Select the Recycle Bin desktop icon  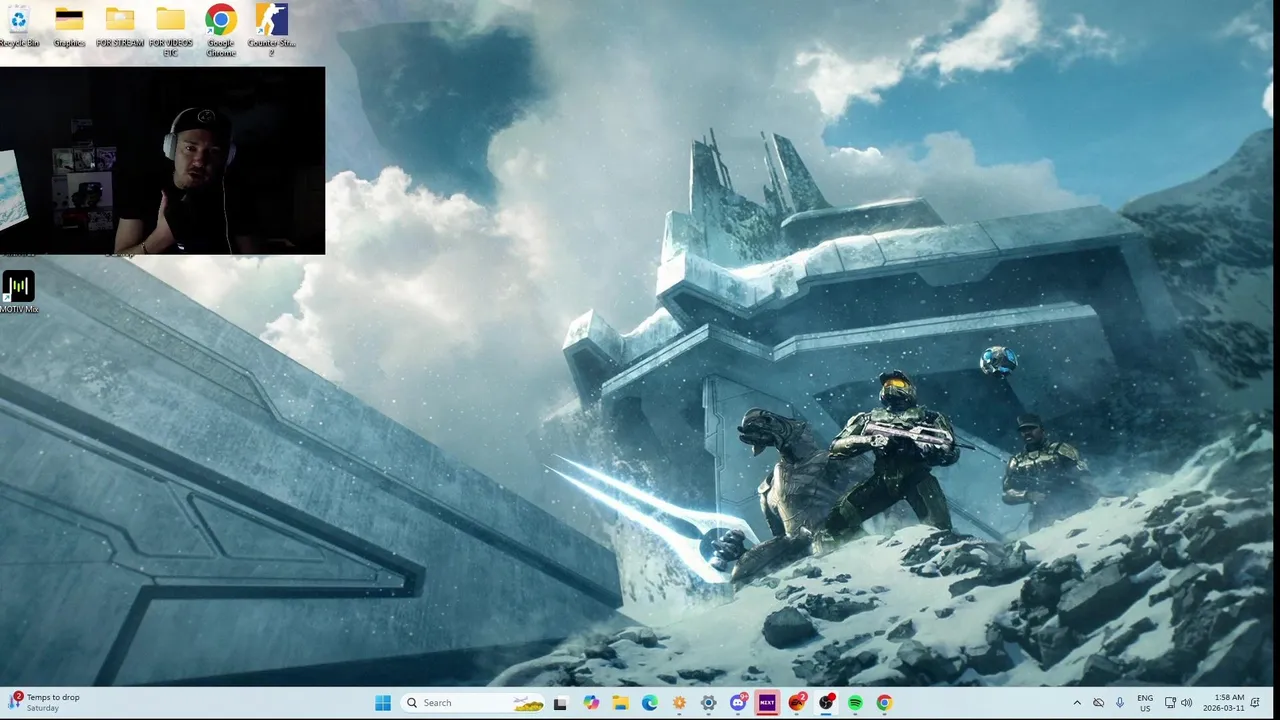(18, 27)
